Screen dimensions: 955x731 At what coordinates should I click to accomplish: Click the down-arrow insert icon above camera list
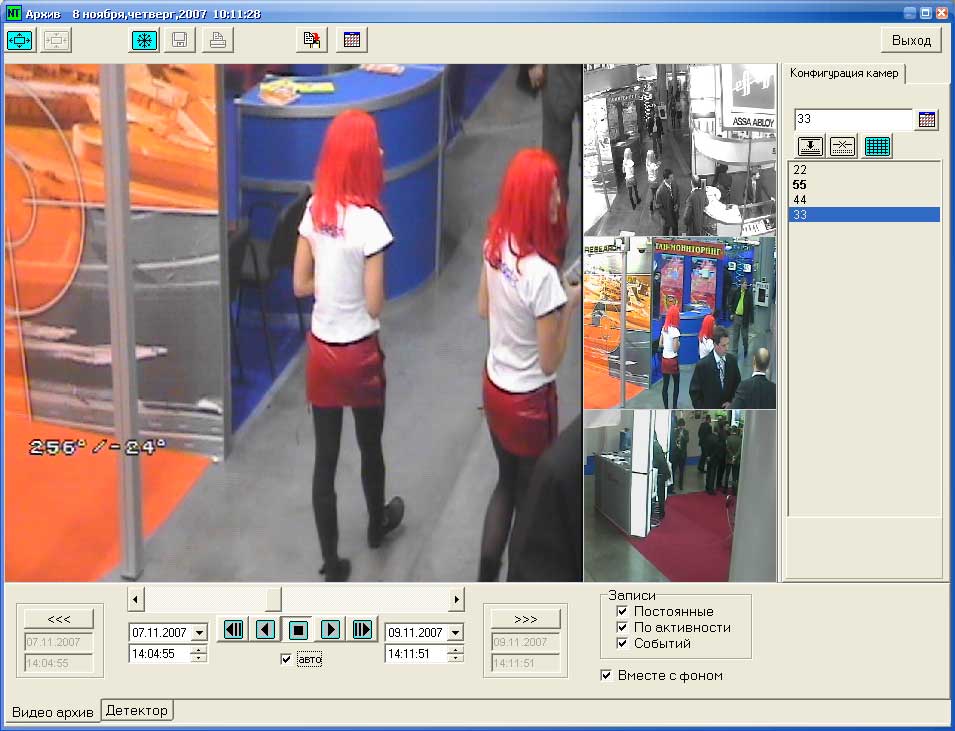click(810, 146)
